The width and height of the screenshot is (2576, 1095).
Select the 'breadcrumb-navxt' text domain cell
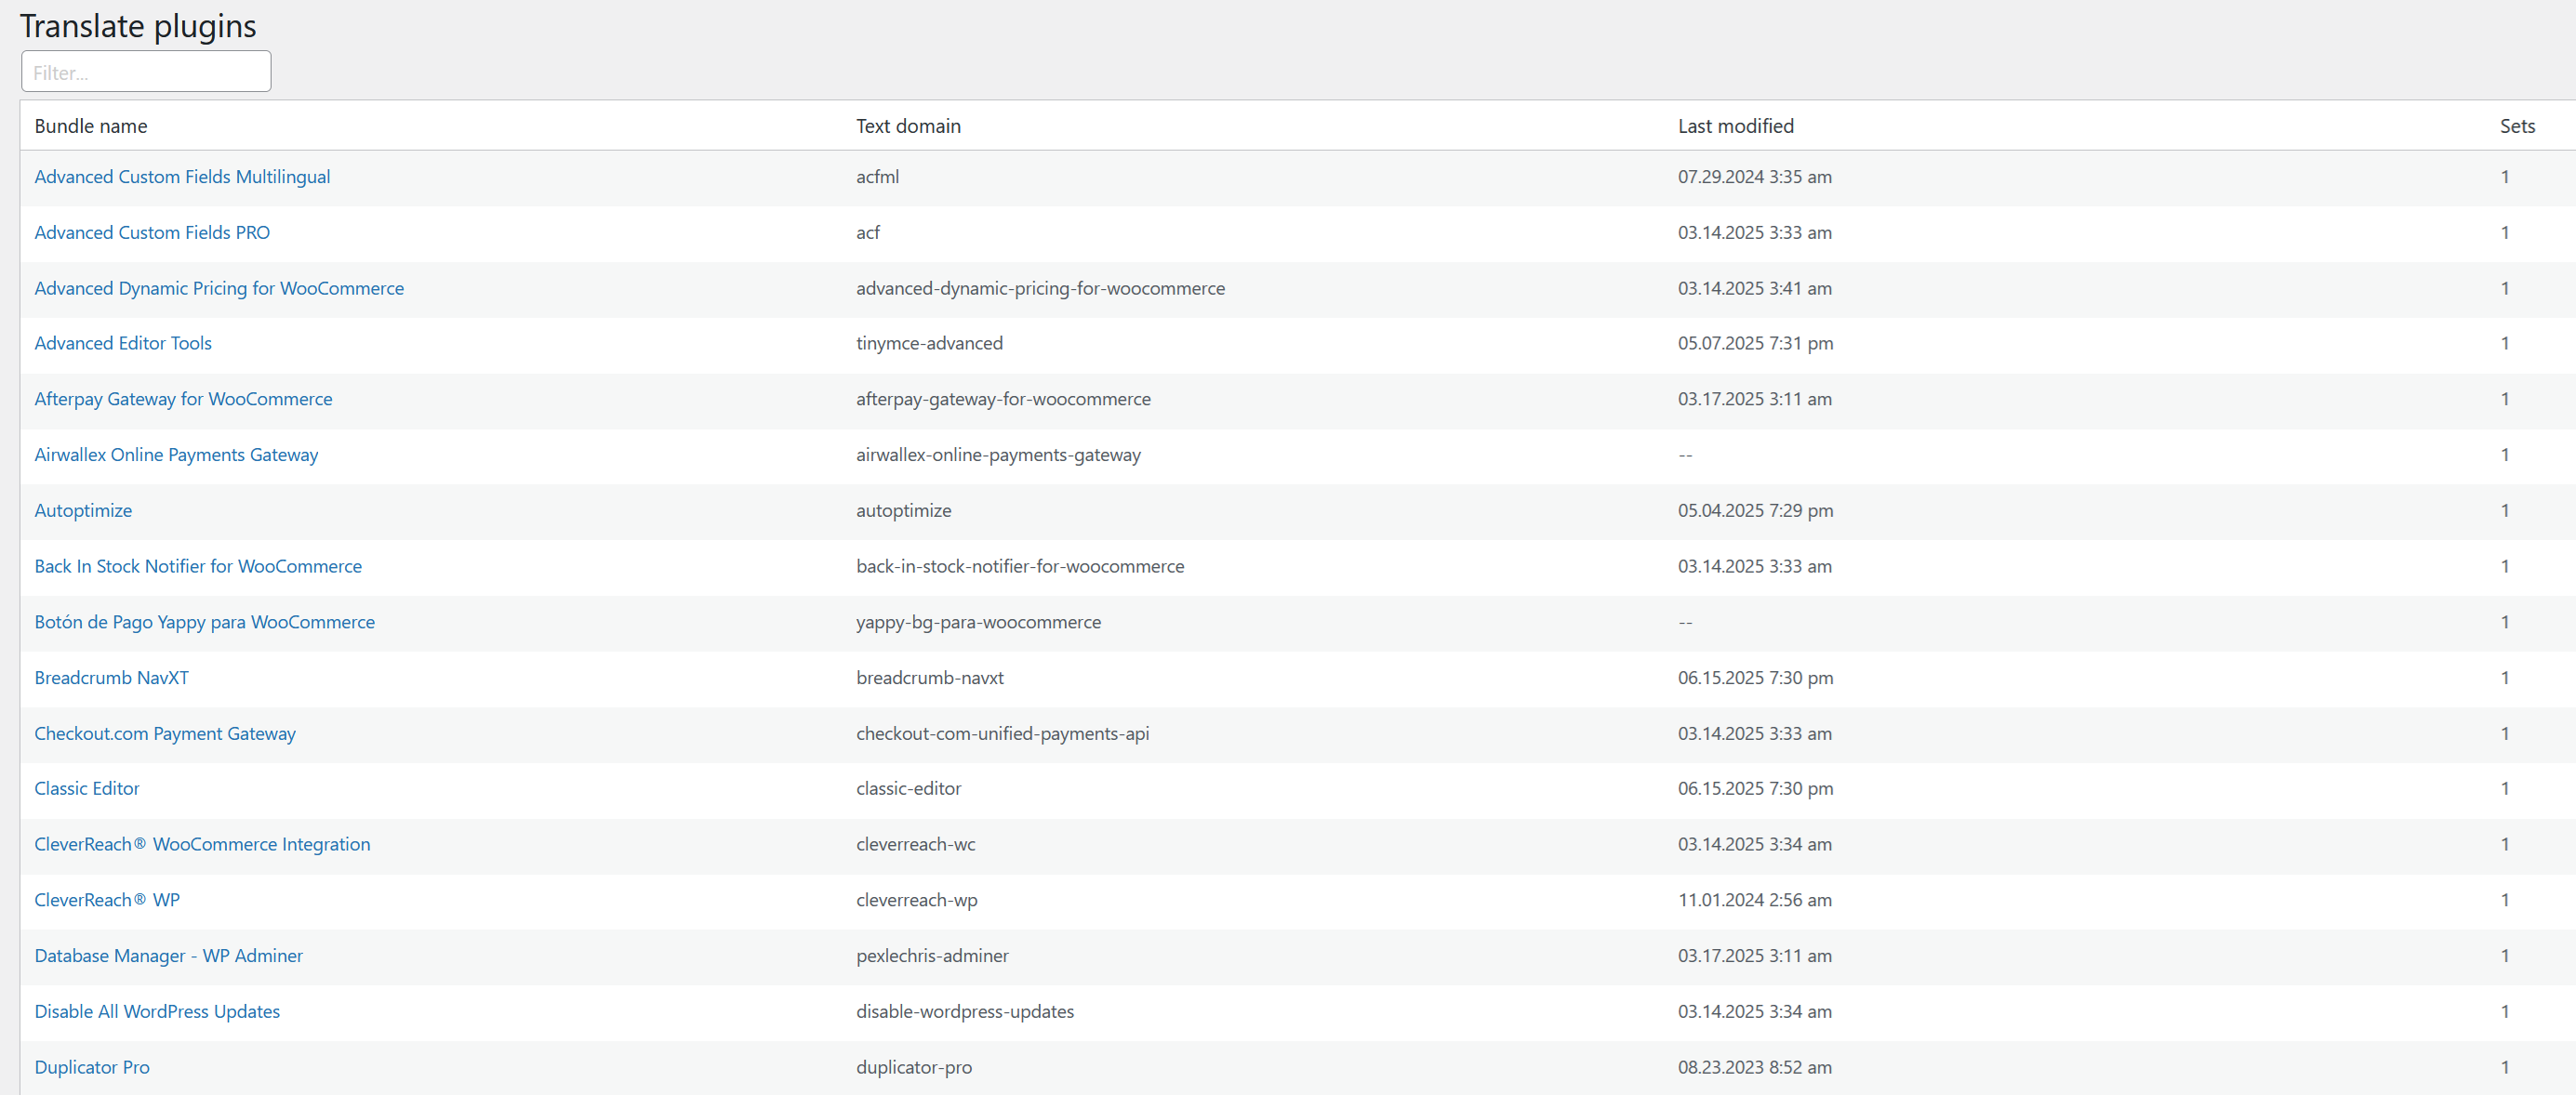click(930, 678)
